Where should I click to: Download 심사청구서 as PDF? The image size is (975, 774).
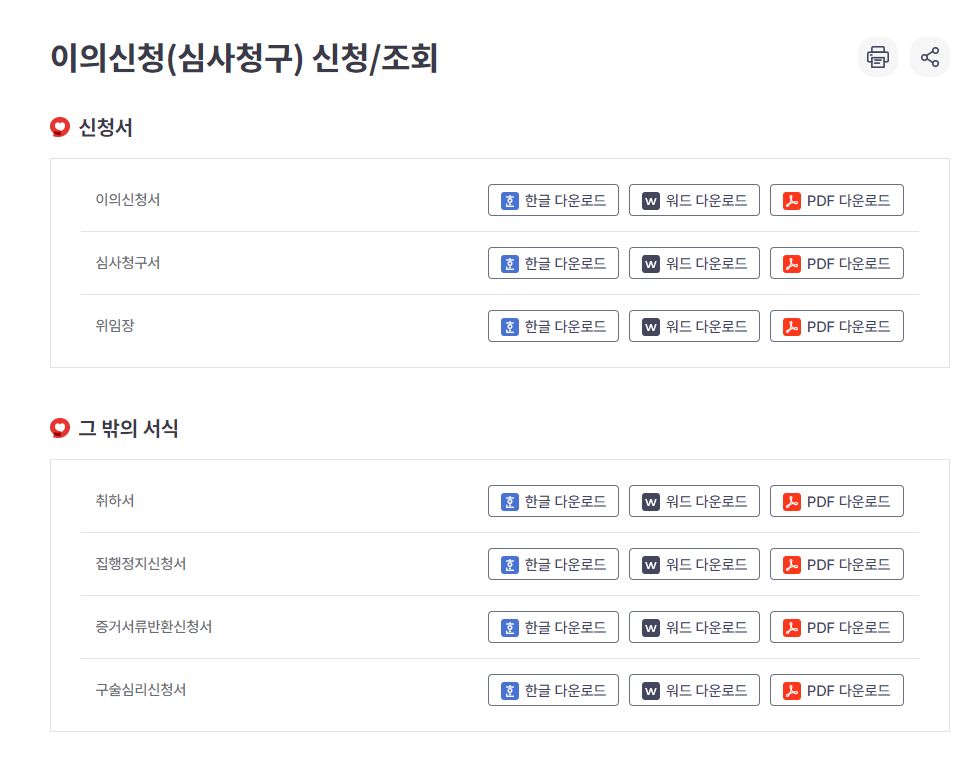pyautogui.click(x=837, y=263)
